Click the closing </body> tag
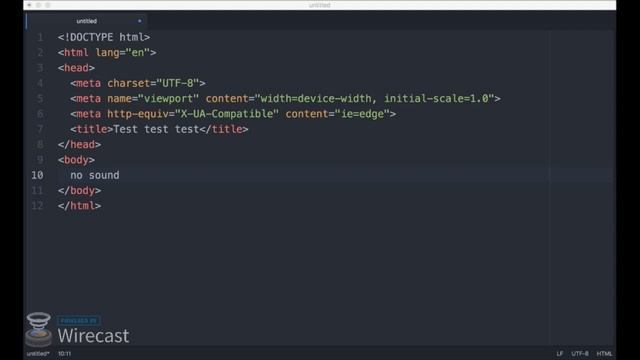The image size is (640, 360). (x=79, y=191)
